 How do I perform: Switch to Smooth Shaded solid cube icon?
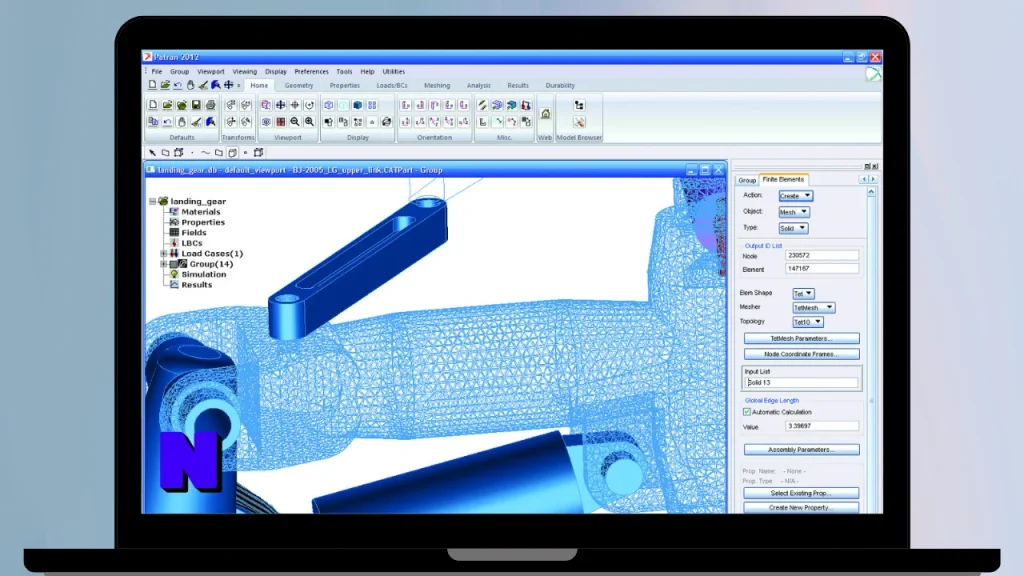tap(357, 105)
